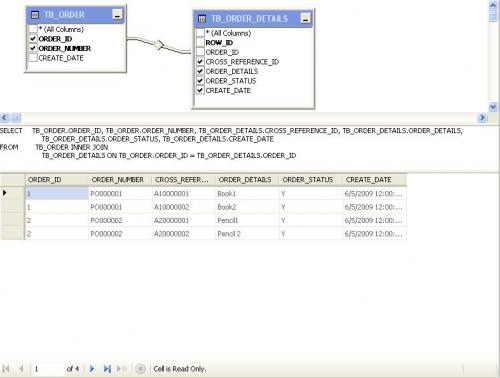Go to previous record in navigator
This screenshot has width=500, height=378.
pos(22,369)
